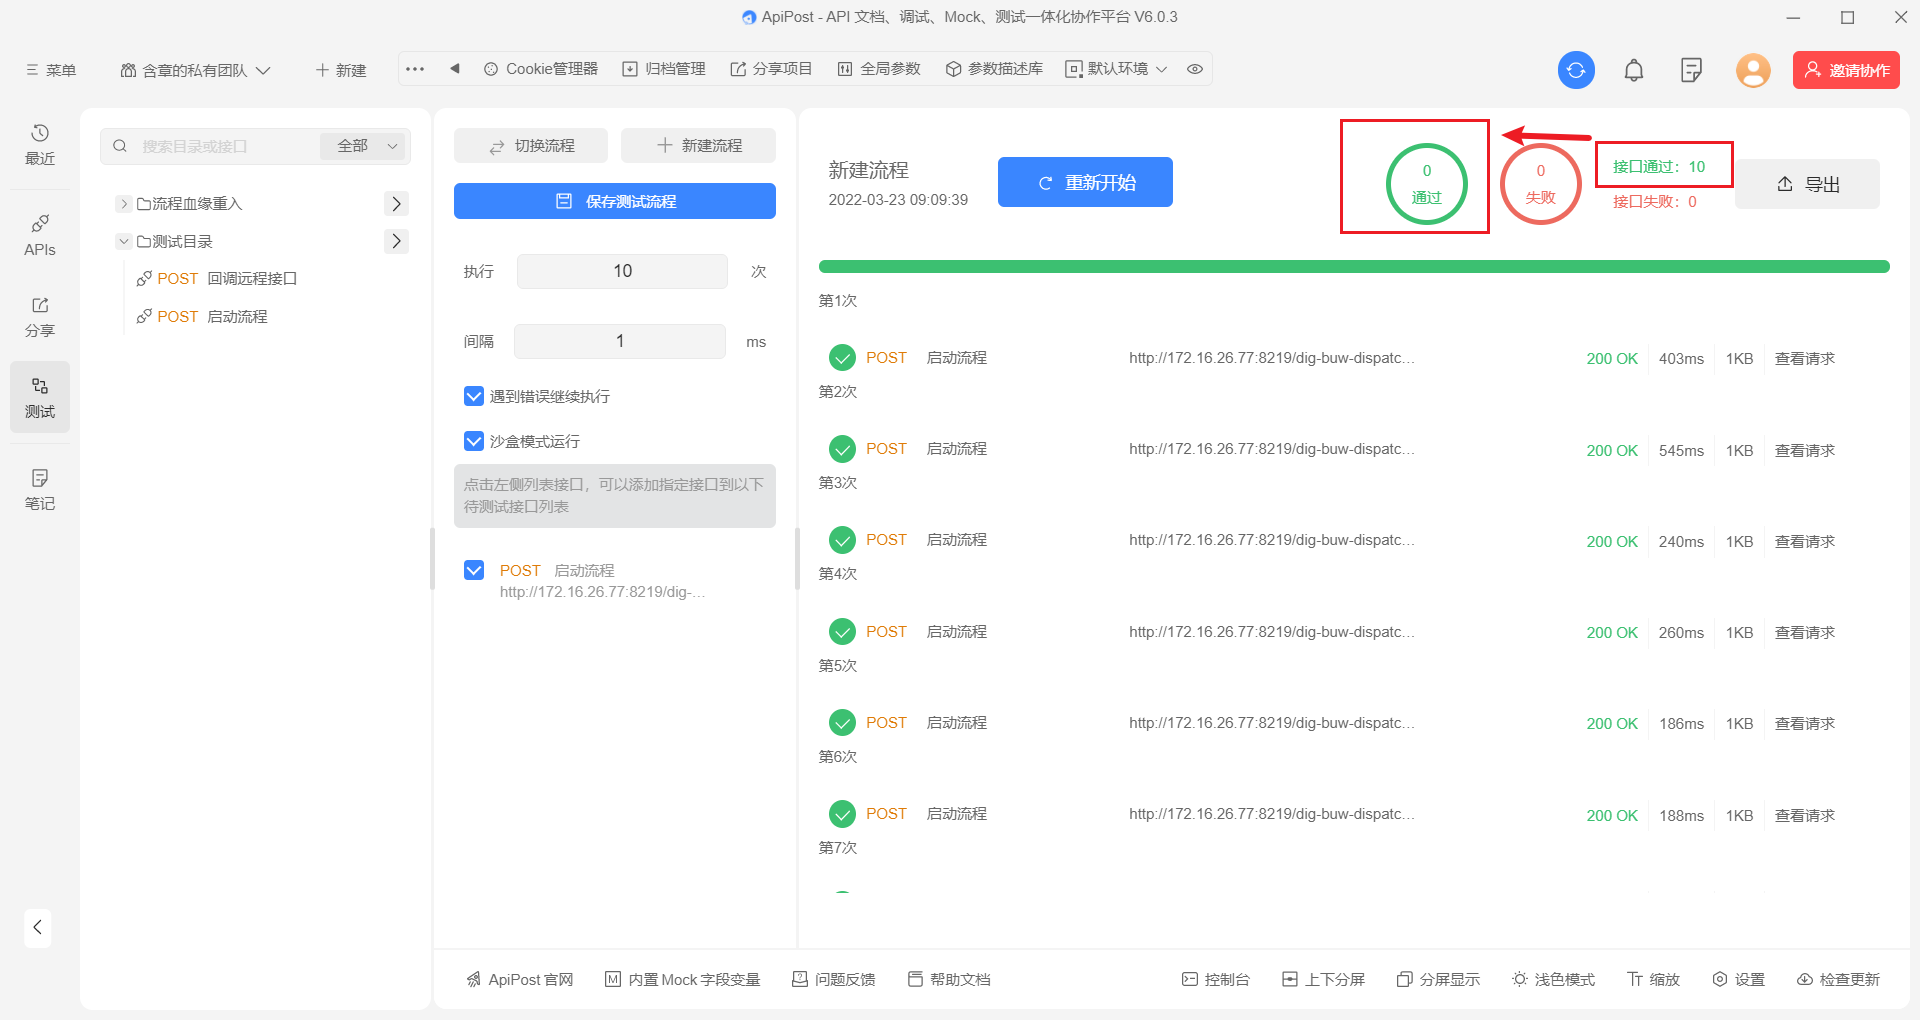Click 重新开始 restart button
1920x1020 pixels.
pyautogui.click(x=1085, y=182)
